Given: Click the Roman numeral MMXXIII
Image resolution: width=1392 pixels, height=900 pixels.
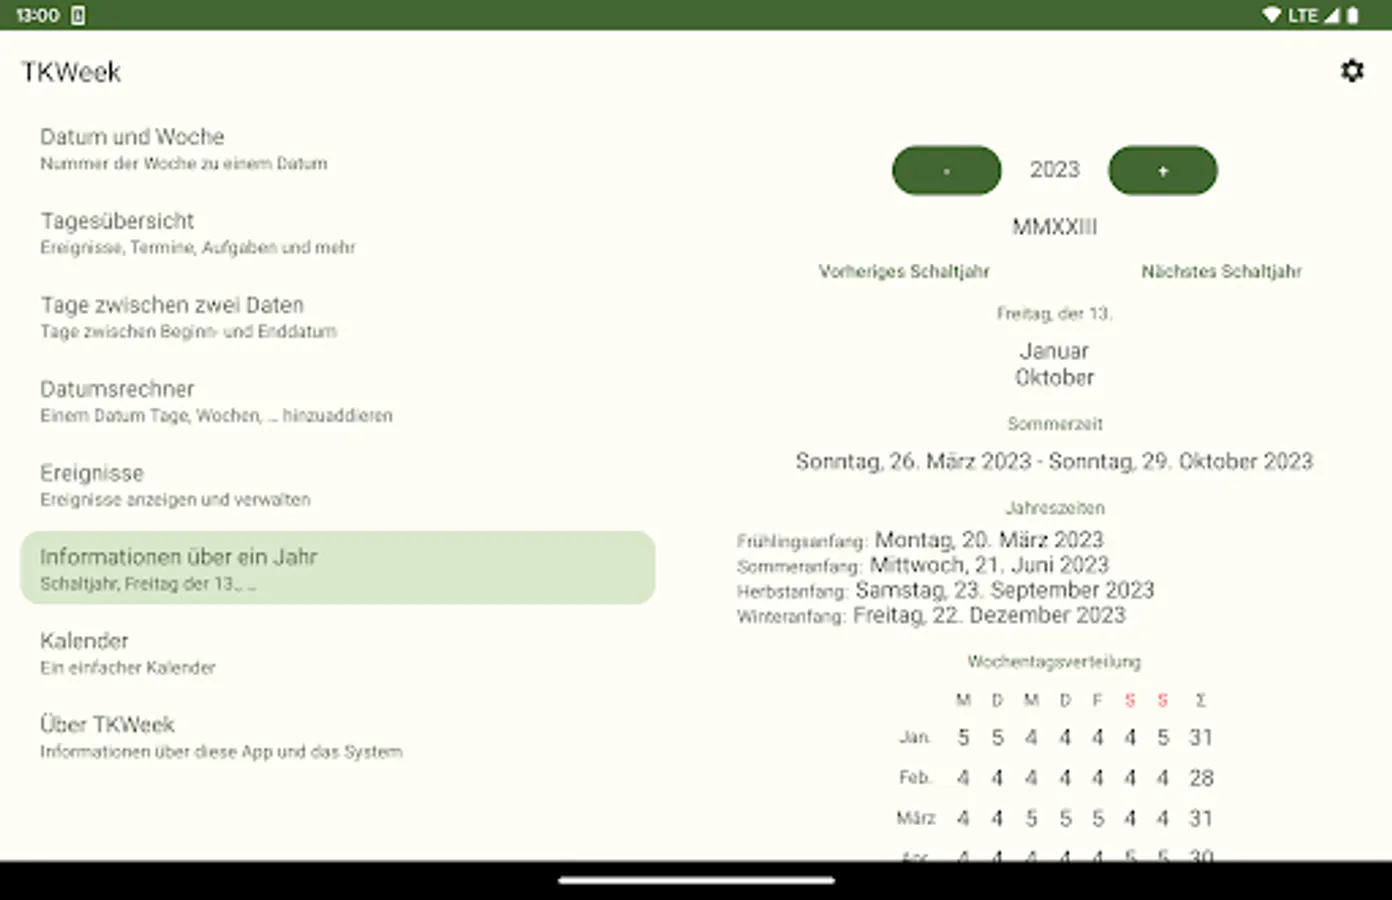Looking at the screenshot, I should click(x=1055, y=227).
